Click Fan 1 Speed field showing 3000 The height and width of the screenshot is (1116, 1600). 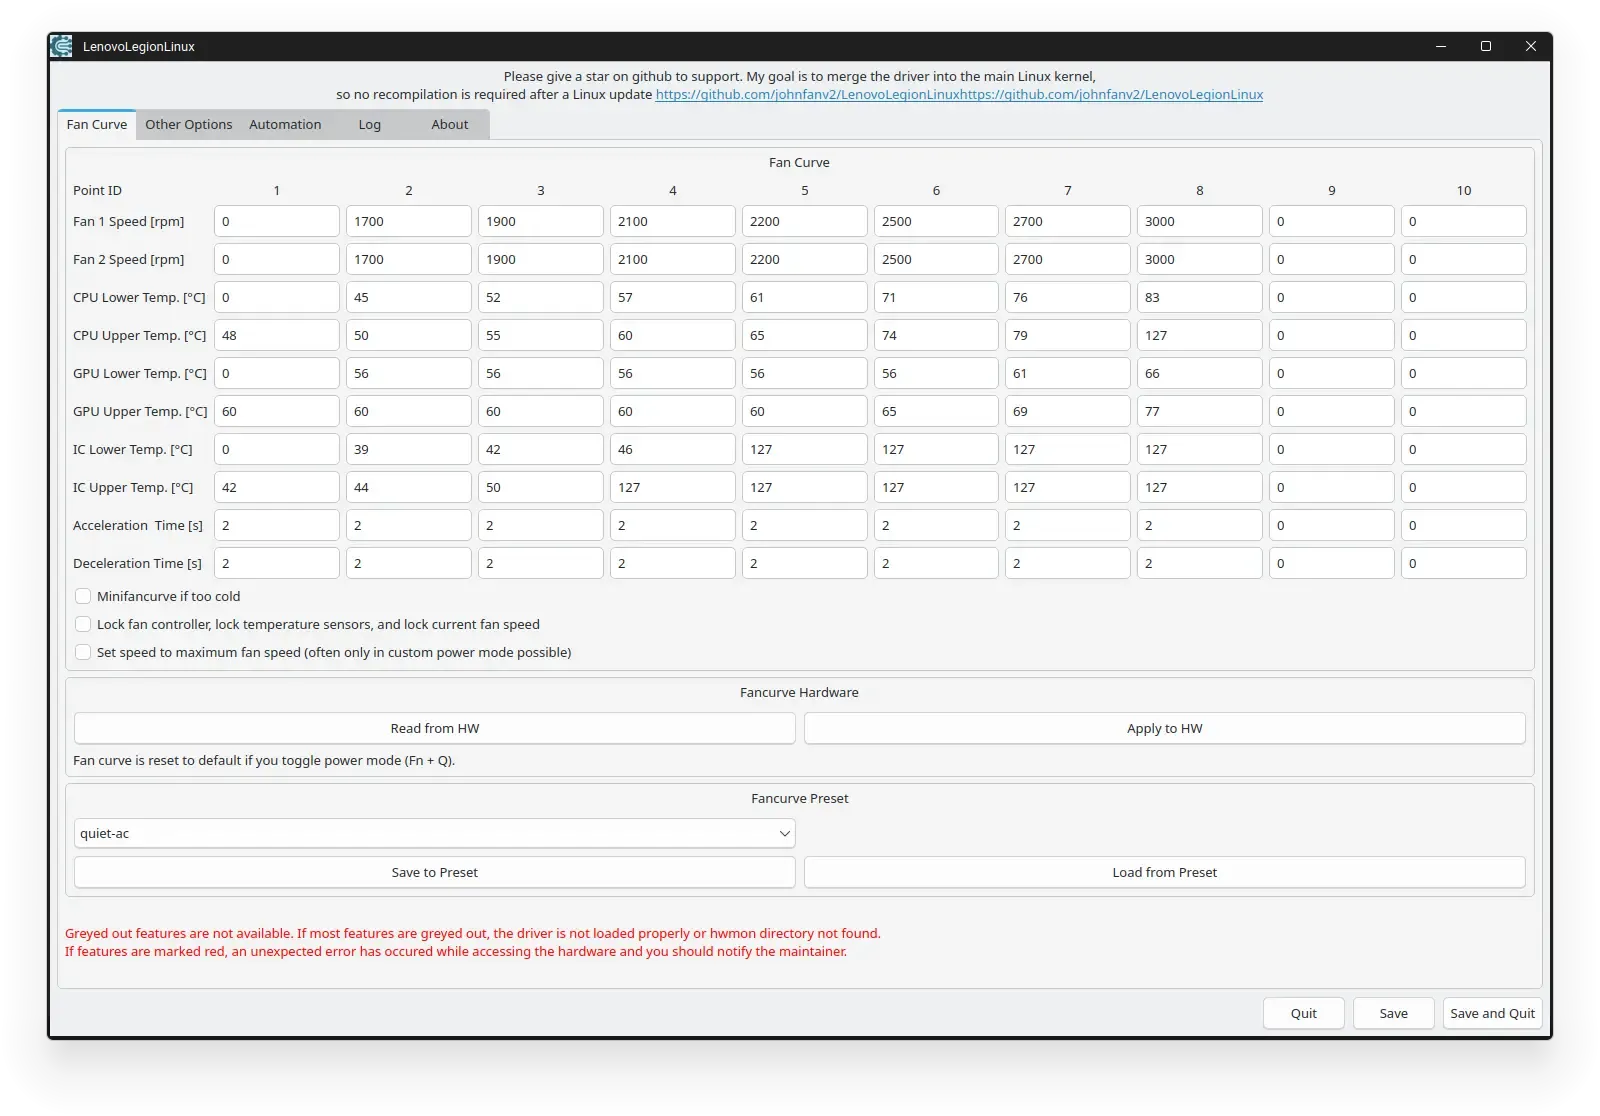1200,221
